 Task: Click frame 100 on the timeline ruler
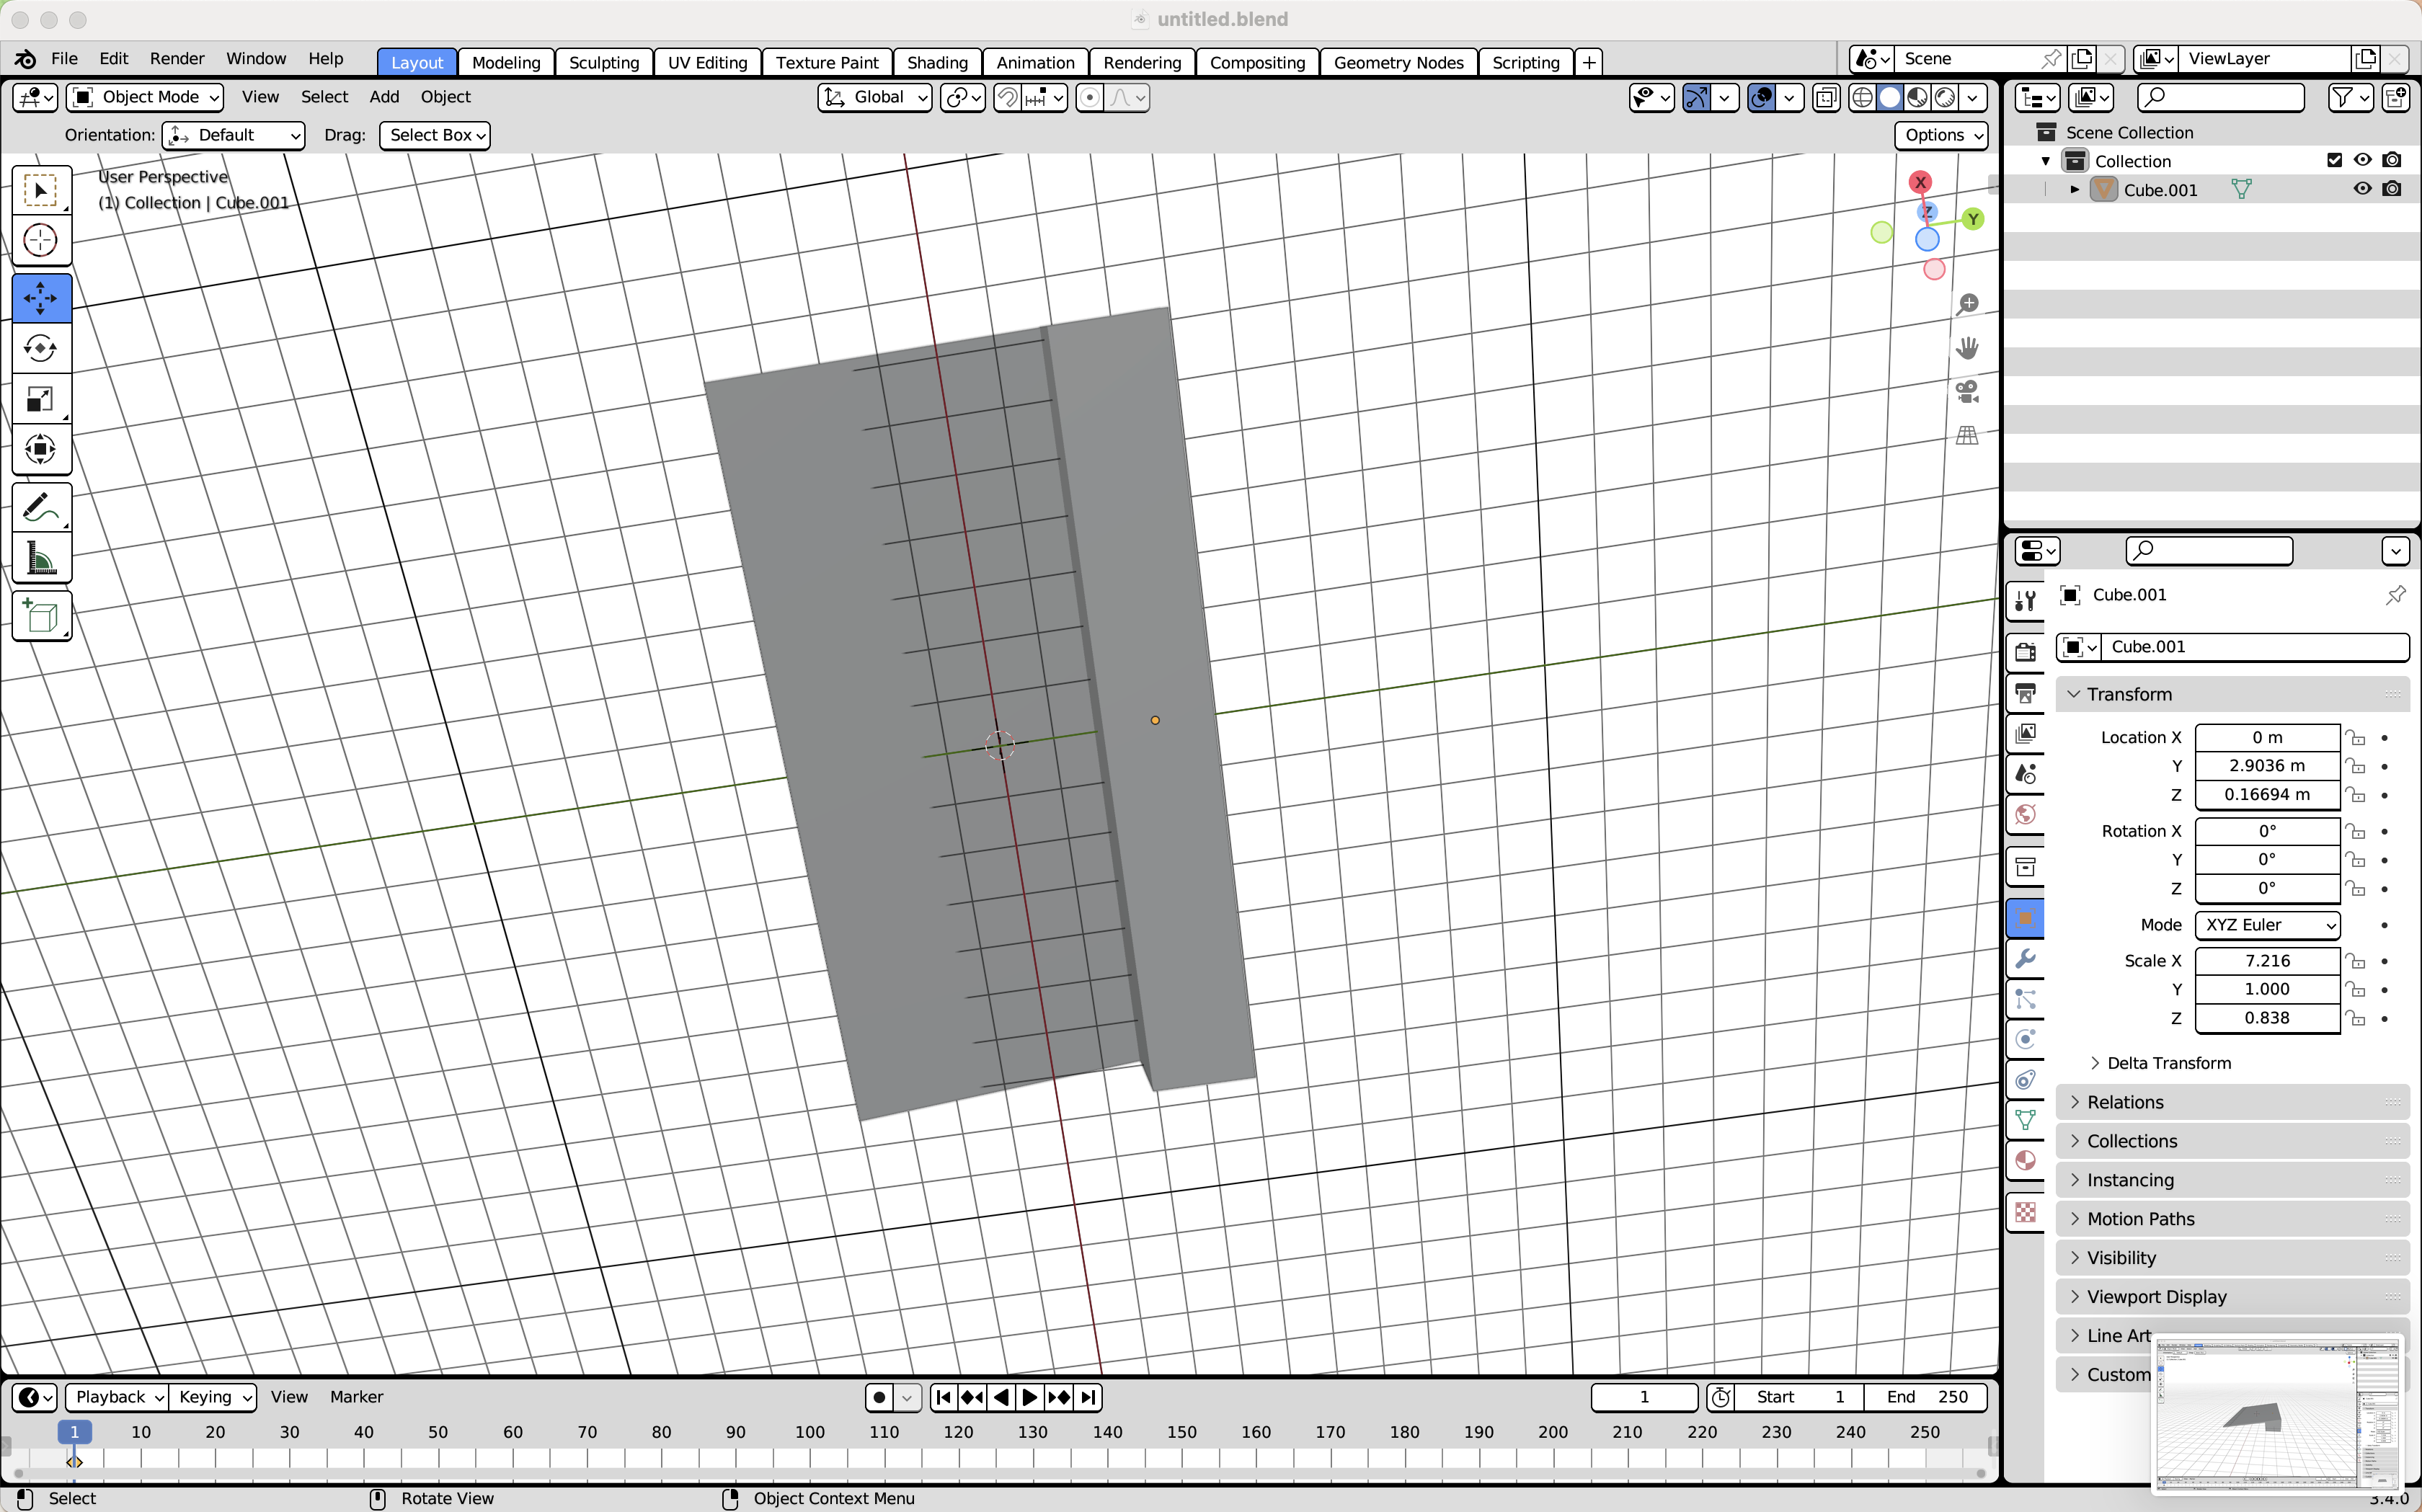click(x=809, y=1432)
